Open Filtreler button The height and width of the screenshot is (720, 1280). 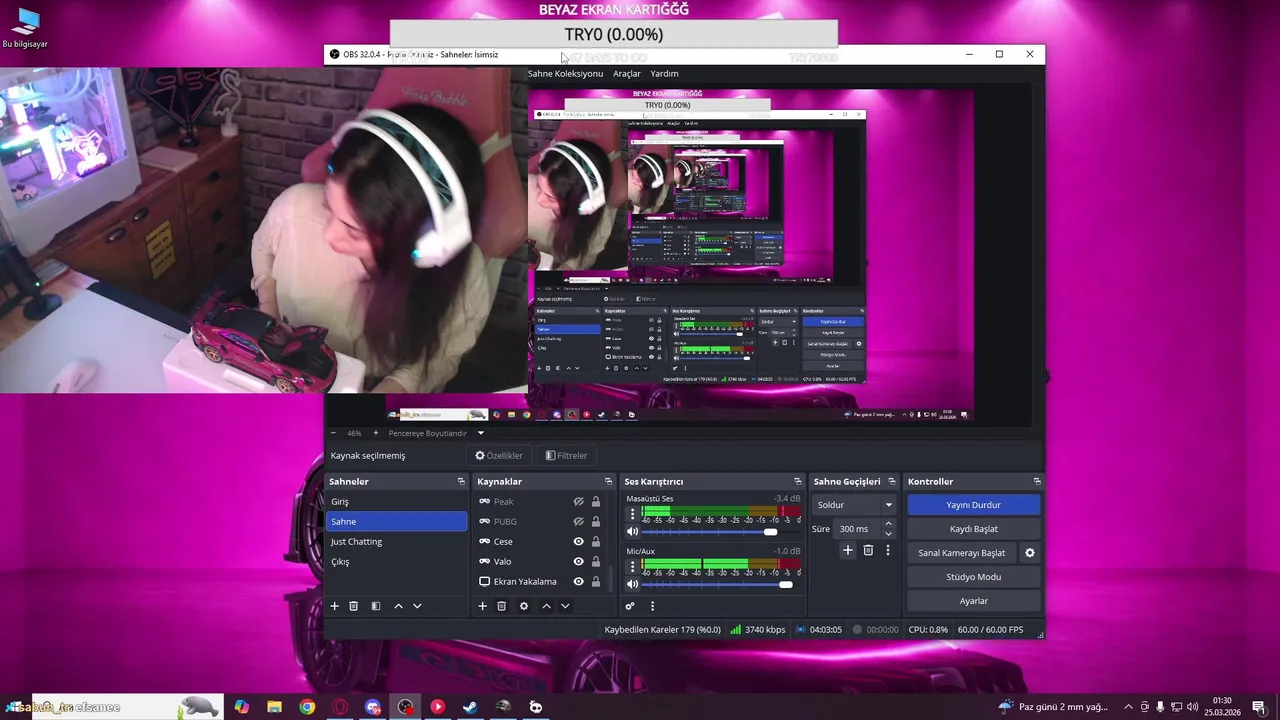click(566, 455)
